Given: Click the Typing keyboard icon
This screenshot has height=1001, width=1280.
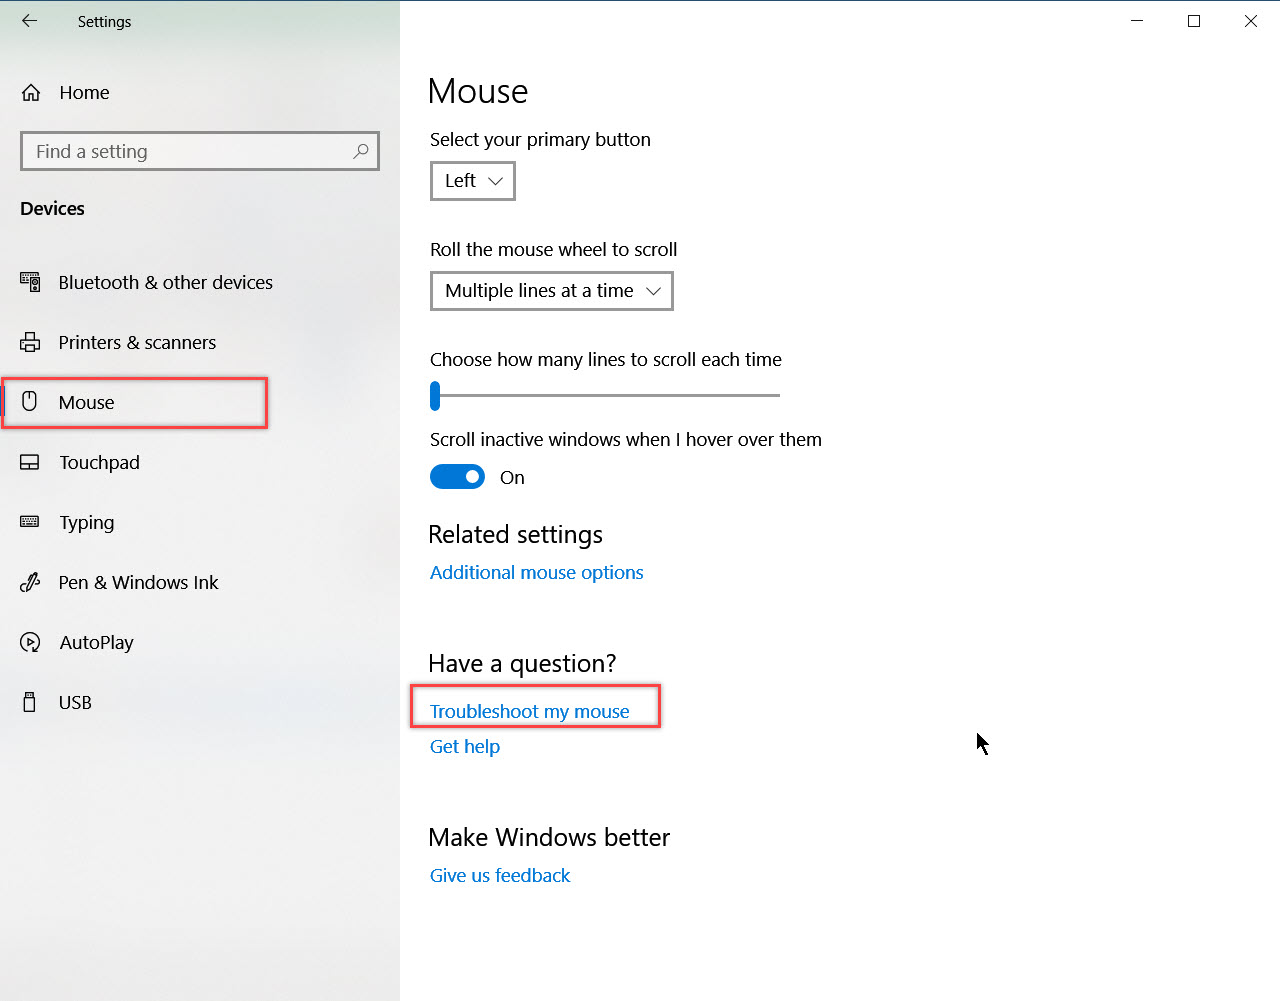Looking at the screenshot, I should click(30, 522).
